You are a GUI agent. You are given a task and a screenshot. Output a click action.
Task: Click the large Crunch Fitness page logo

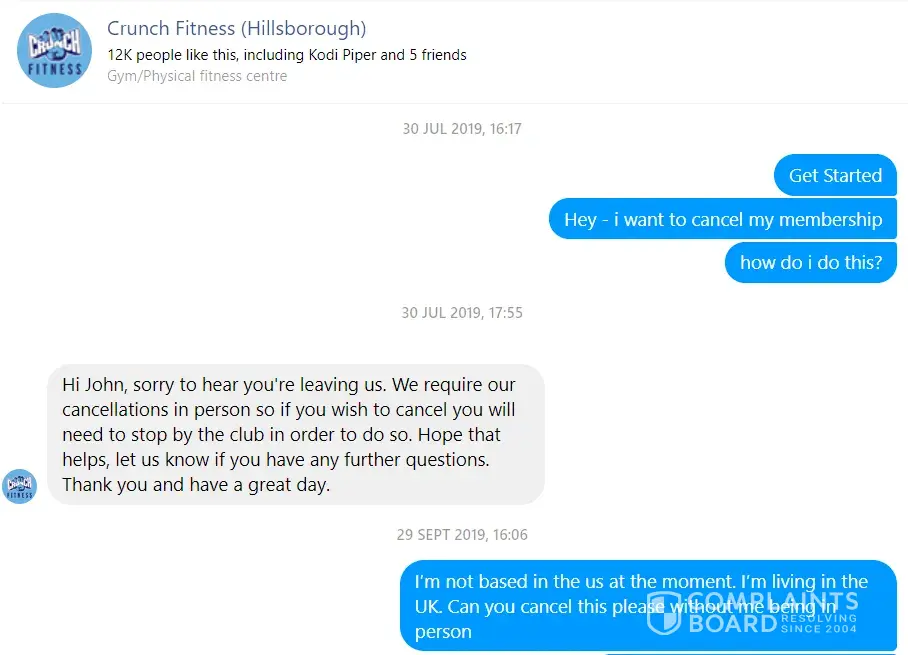54,51
